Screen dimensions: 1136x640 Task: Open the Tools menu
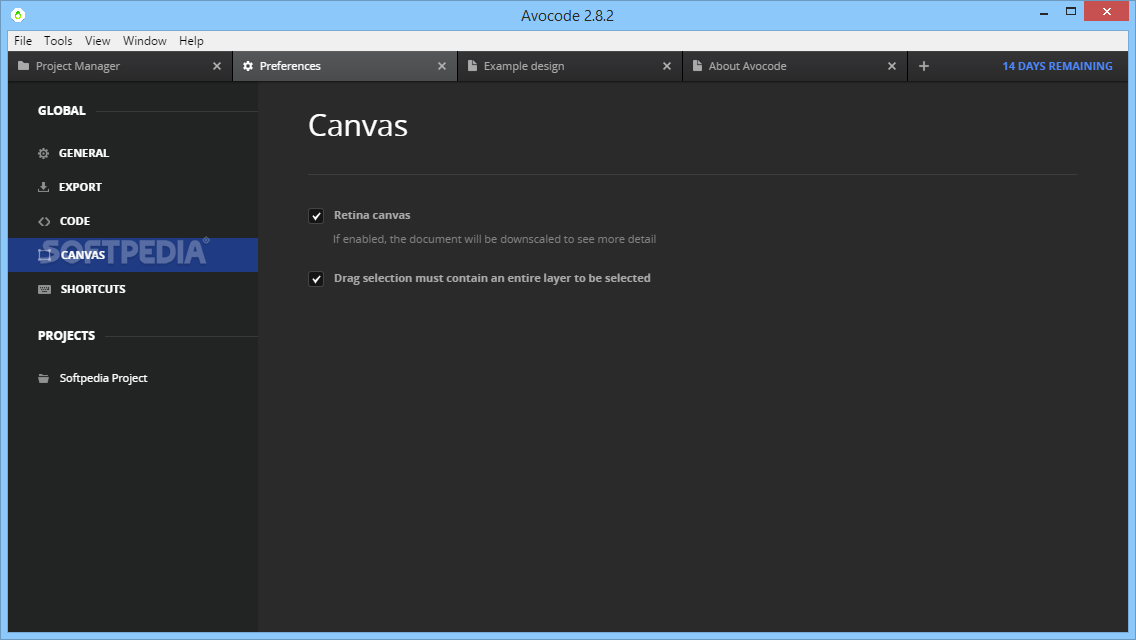58,41
